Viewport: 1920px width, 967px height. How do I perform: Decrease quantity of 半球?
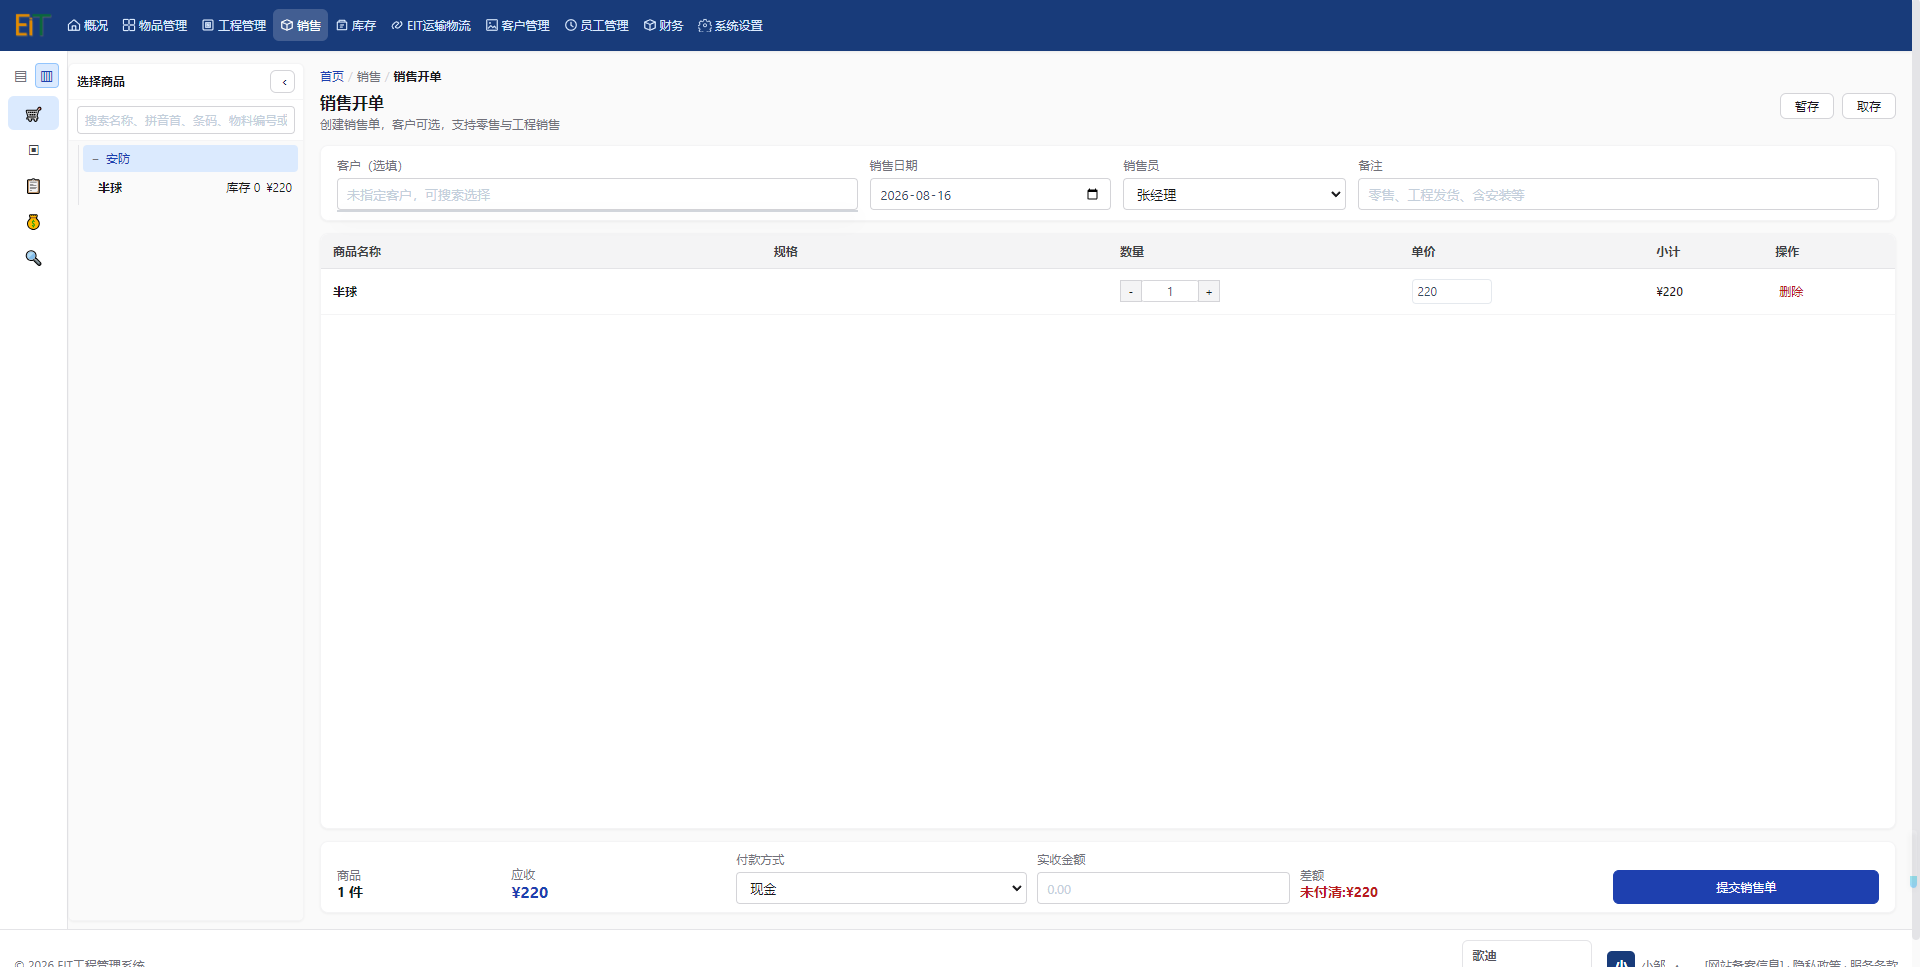[1131, 291]
